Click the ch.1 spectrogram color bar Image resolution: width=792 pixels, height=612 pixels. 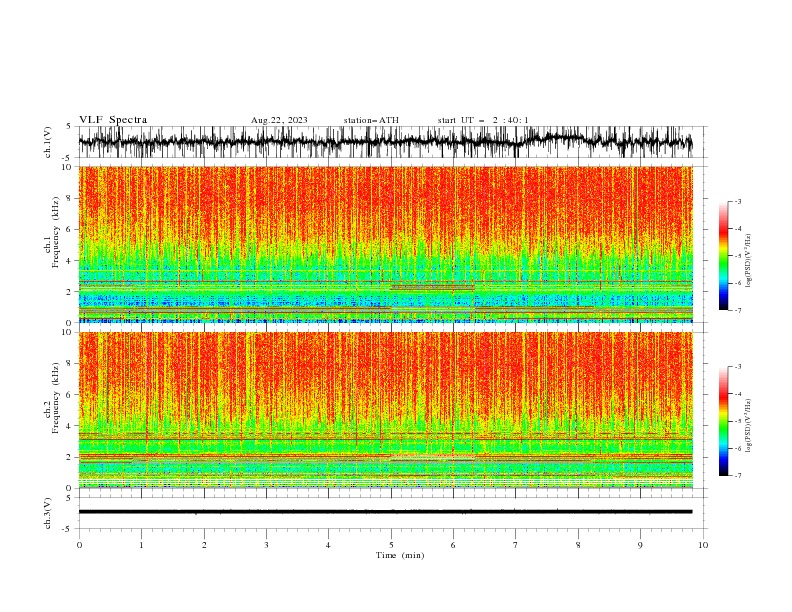723,256
